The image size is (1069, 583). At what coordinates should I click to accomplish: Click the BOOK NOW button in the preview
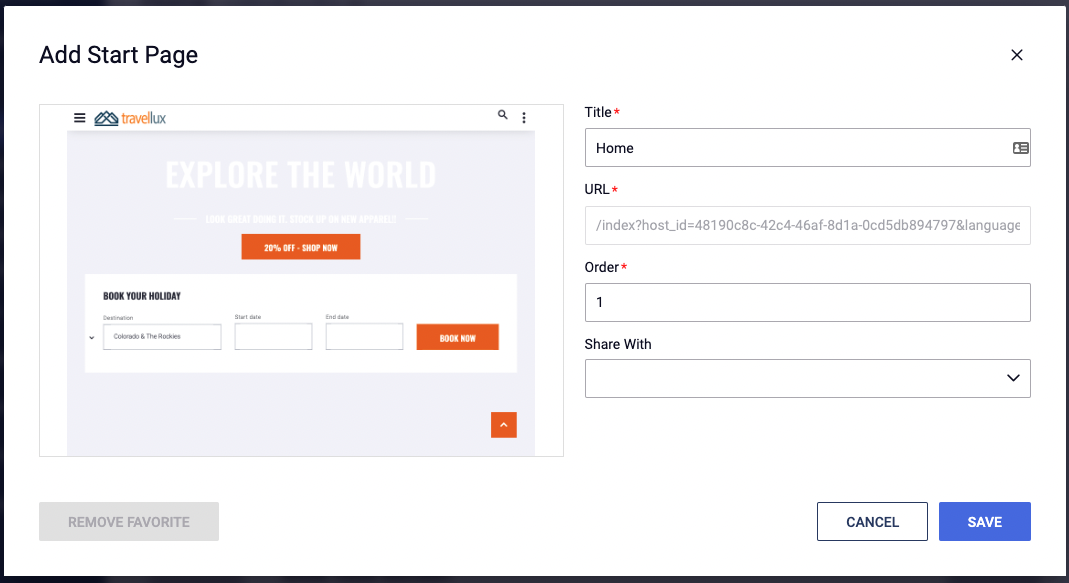tap(457, 337)
